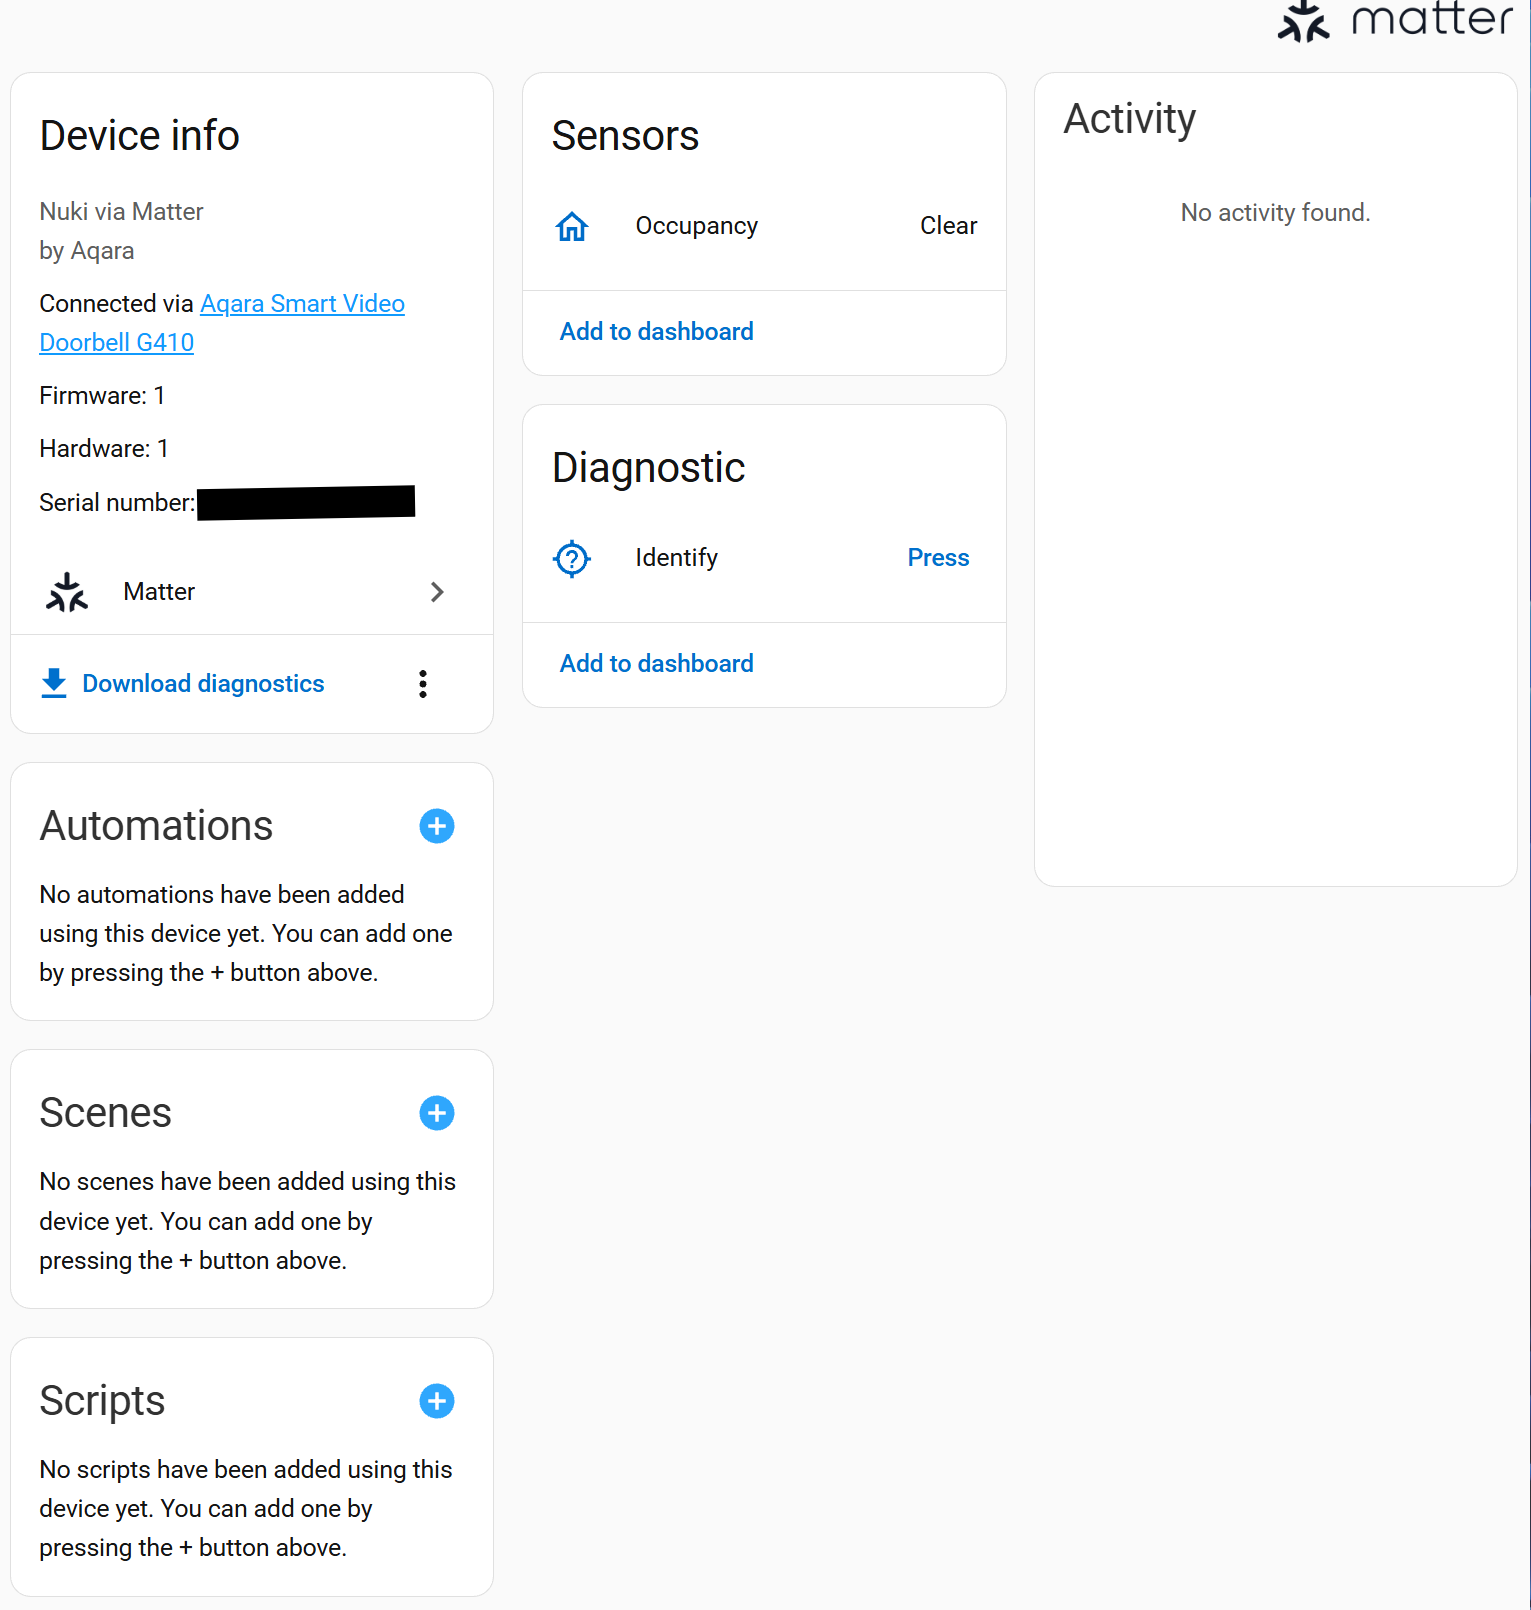Click the Occupancy sensor home icon
The width and height of the screenshot is (1531, 1610).
[572, 227]
